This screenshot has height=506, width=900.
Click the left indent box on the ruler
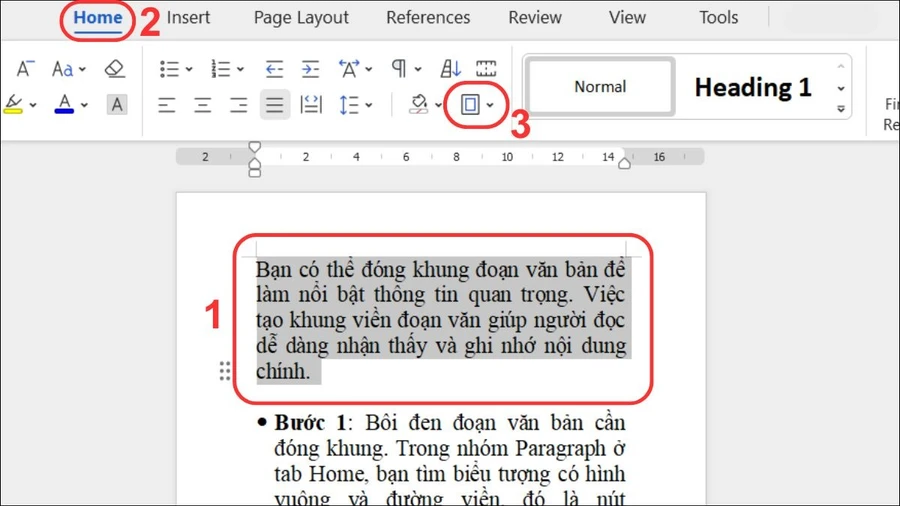pos(255,173)
